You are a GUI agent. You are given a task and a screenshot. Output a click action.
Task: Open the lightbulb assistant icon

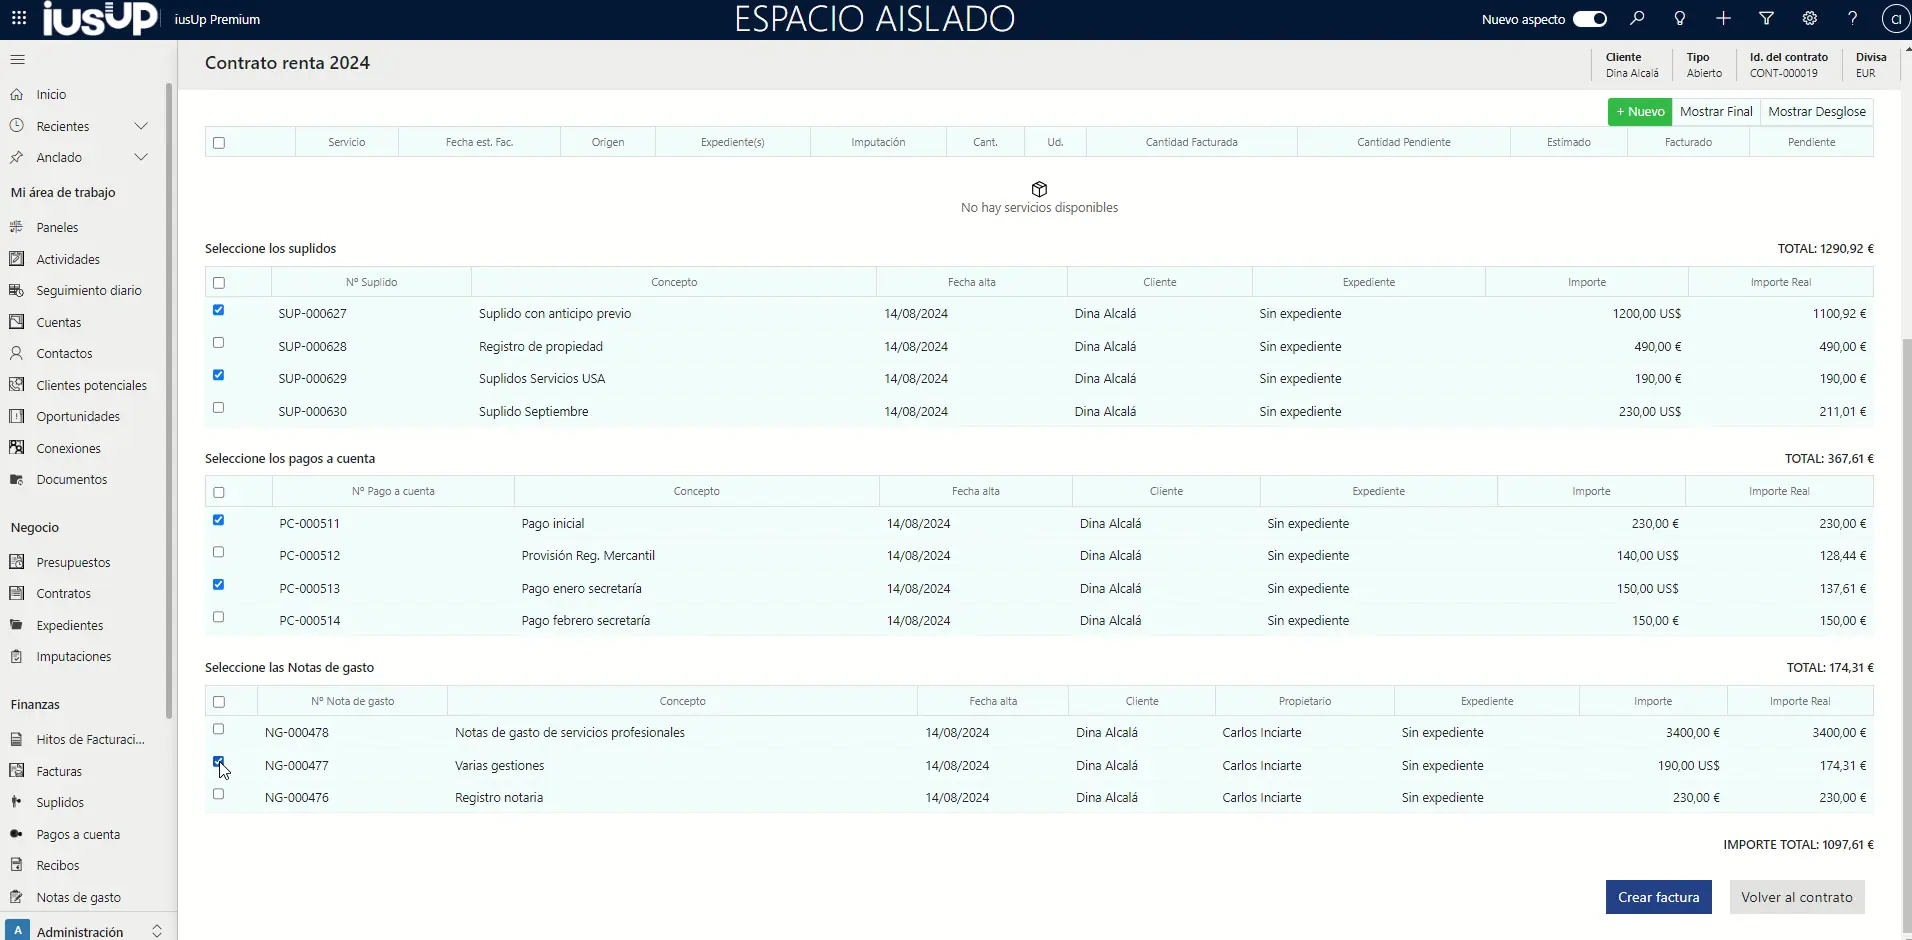[x=1680, y=19]
